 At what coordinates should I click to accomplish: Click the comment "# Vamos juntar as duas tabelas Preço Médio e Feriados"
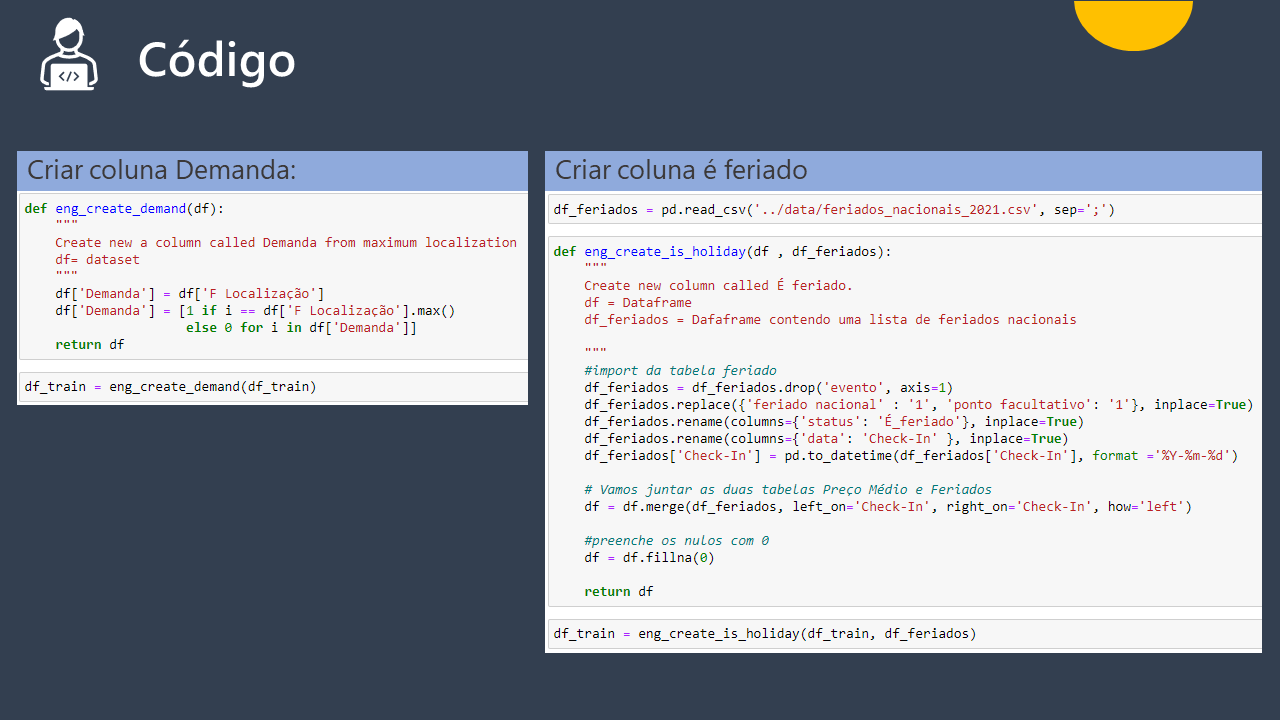click(788, 490)
